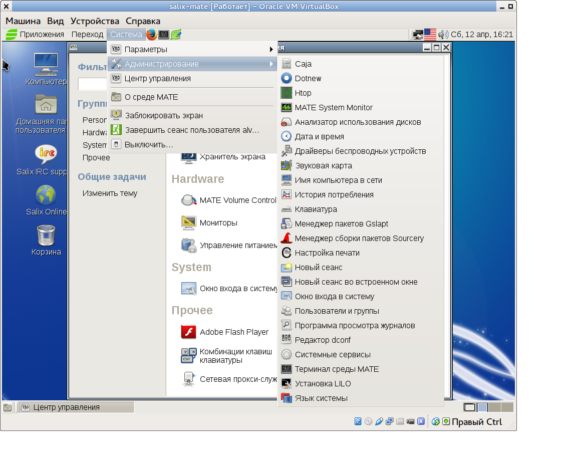The width and height of the screenshot is (572, 449).
Task: Open Salix IRC support desktop icon
Action: pos(43,160)
